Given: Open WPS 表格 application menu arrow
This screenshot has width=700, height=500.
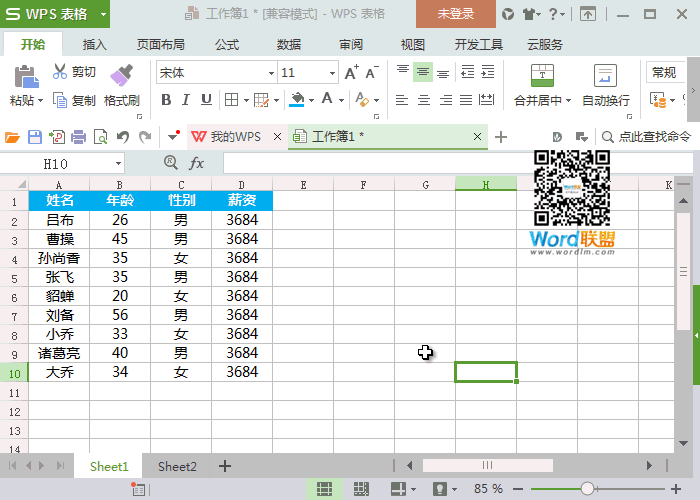Looking at the screenshot, I should pyautogui.click(x=104, y=14).
